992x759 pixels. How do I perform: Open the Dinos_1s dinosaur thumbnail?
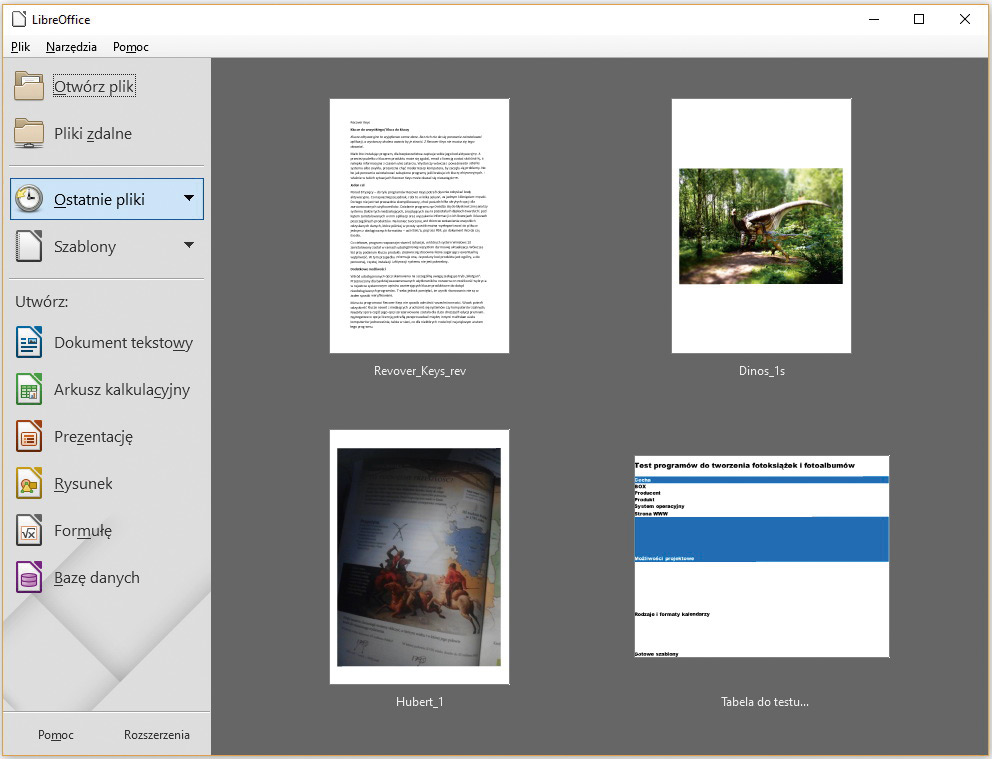click(x=761, y=226)
